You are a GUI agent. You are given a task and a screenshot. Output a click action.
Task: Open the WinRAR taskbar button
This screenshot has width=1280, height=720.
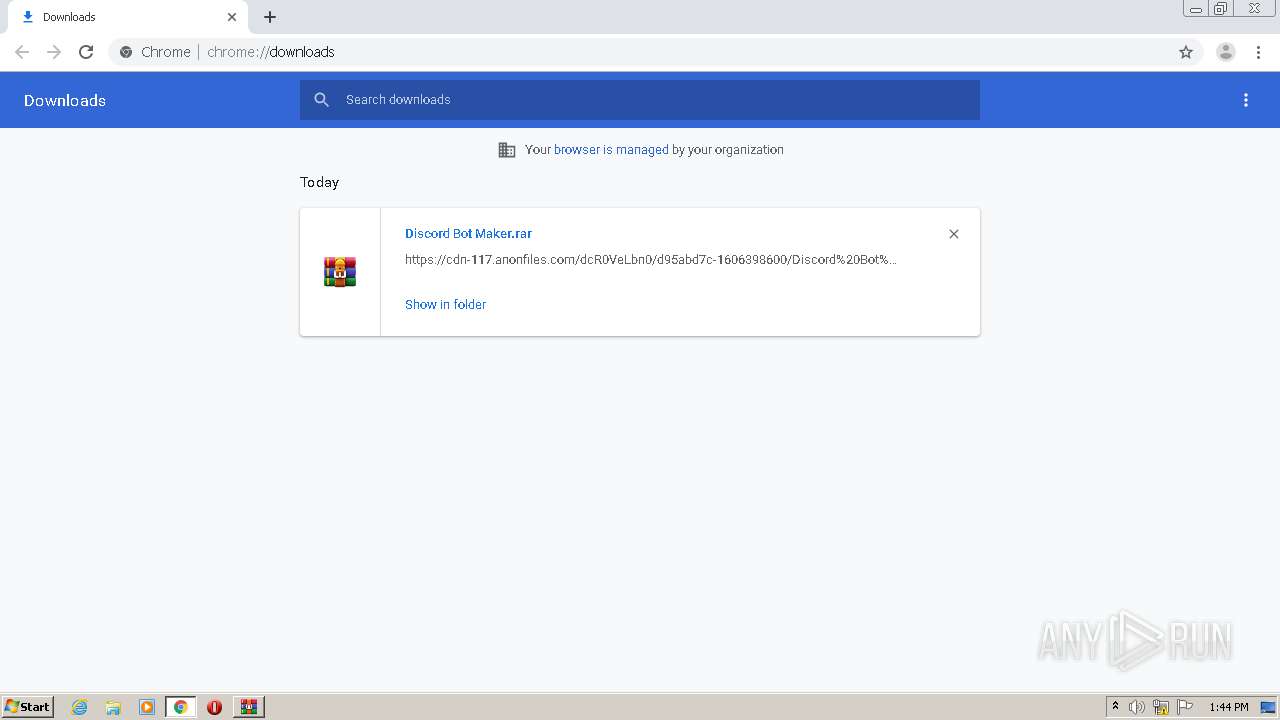click(249, 707)
